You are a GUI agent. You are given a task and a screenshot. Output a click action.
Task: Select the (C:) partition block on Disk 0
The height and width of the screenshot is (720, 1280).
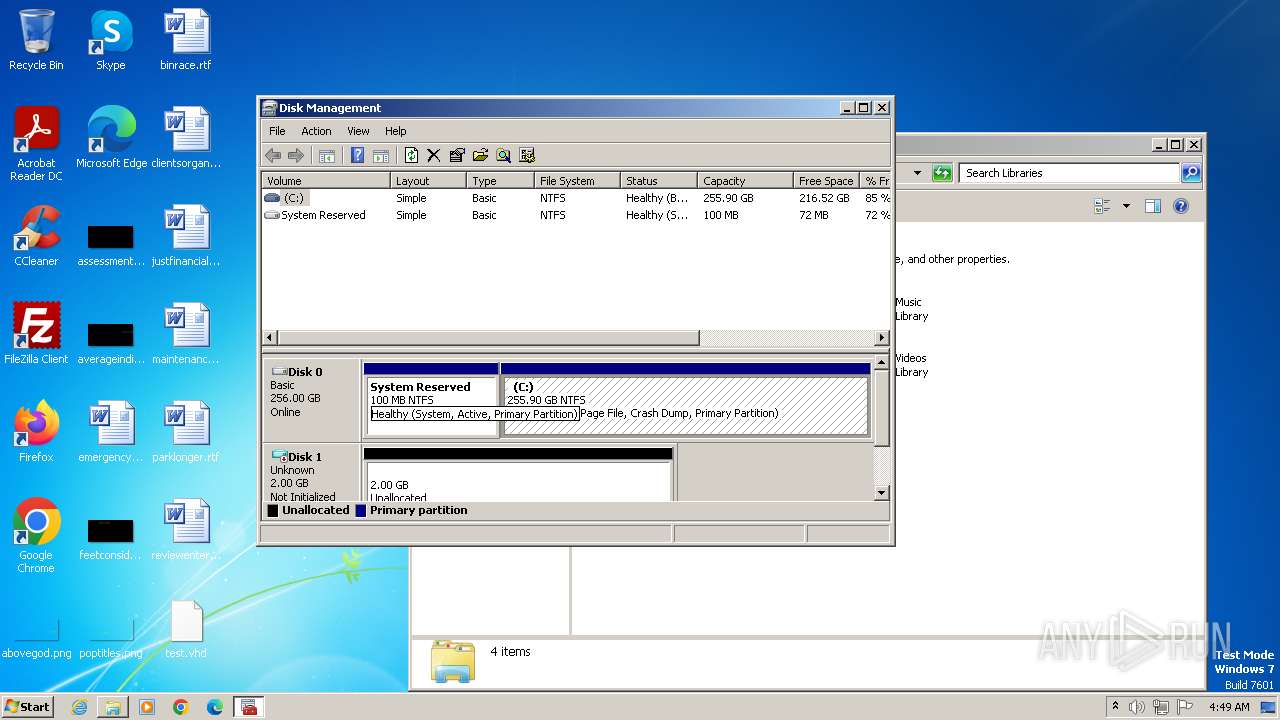(x=685, y=400)
